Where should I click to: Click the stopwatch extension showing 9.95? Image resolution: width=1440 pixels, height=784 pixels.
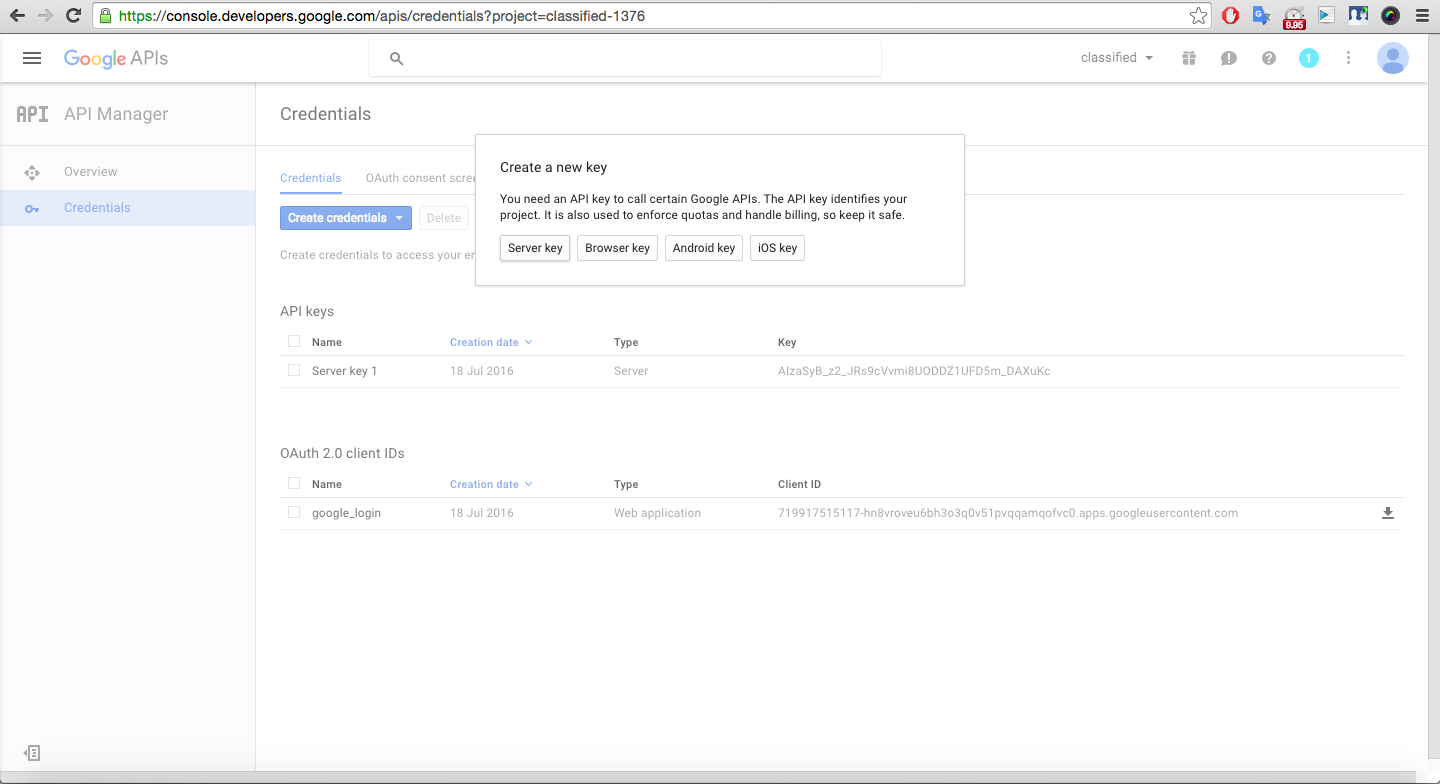[1294, 17]
